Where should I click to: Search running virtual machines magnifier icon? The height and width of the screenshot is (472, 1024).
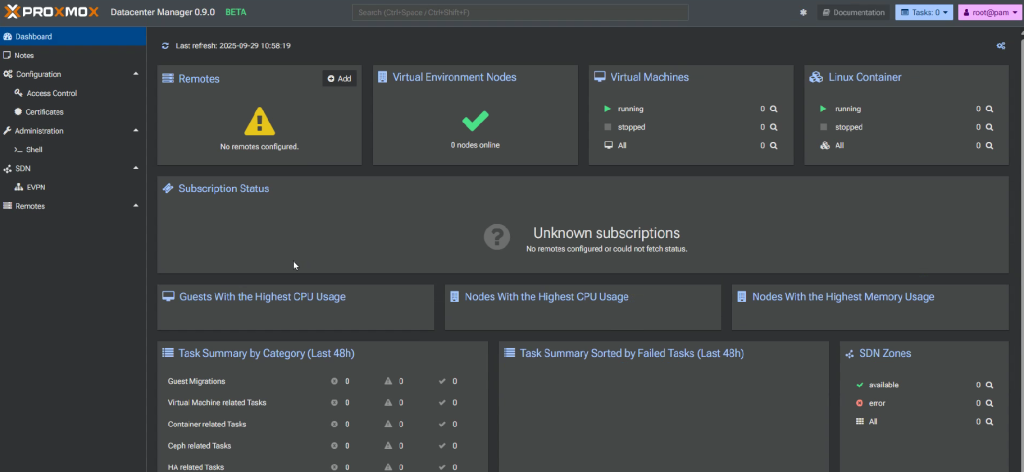pyautogui.click(x=773, y=109)
